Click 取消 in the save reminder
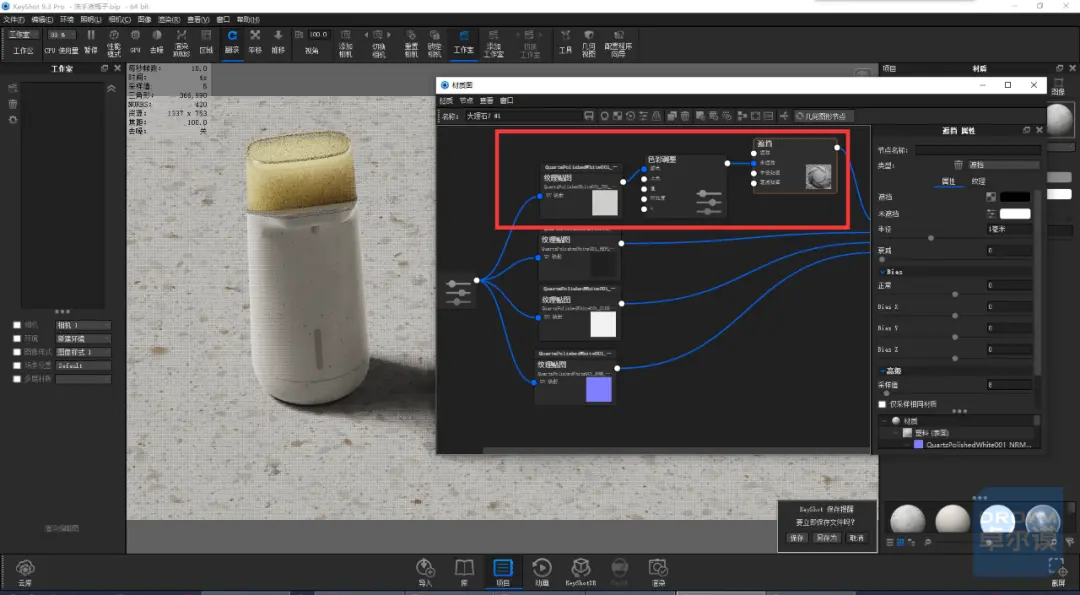1080x595 pixels. point(856,538)
